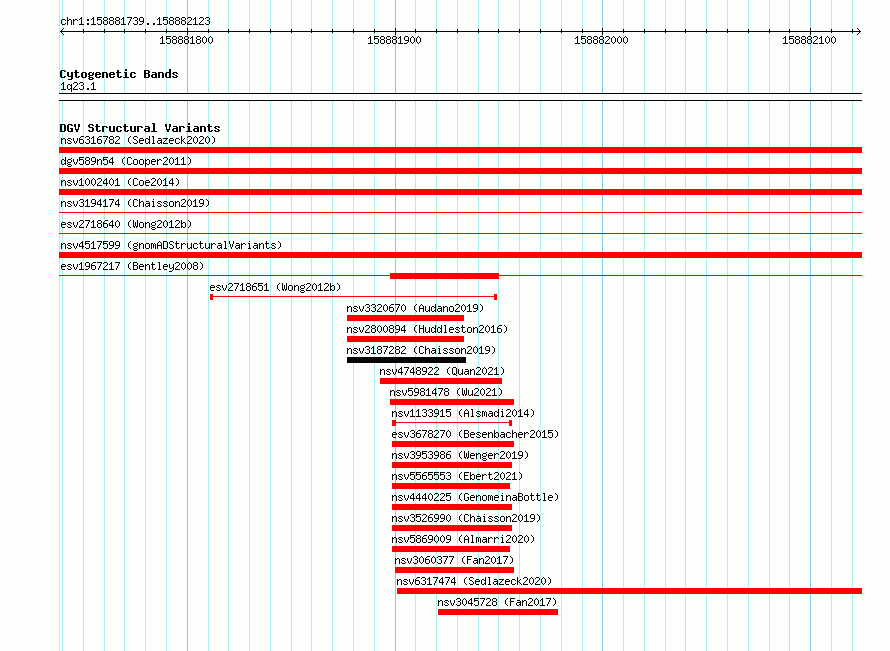
Task: Click the thin red line of nsv3194174
Action: (x=460, y=213)
